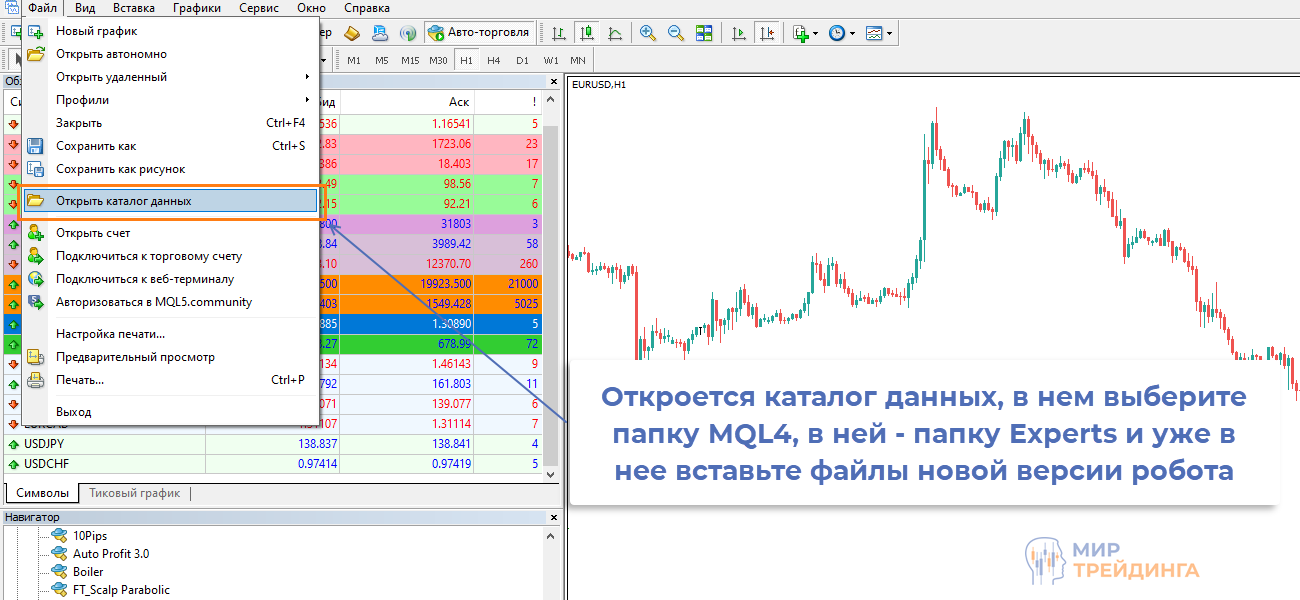Toggle the chart auto-scroll button
1300x600 pixels.
tap(739, 33)
